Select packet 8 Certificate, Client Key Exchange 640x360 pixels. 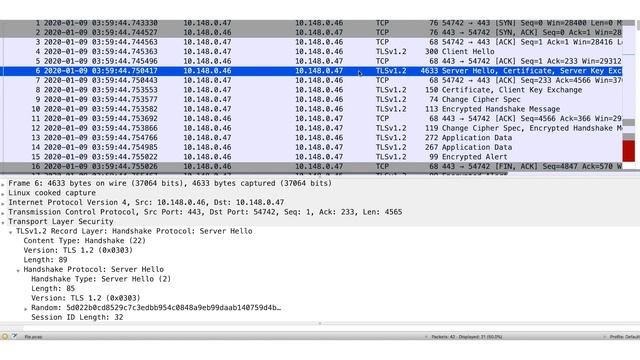click(x=311, y=90)
